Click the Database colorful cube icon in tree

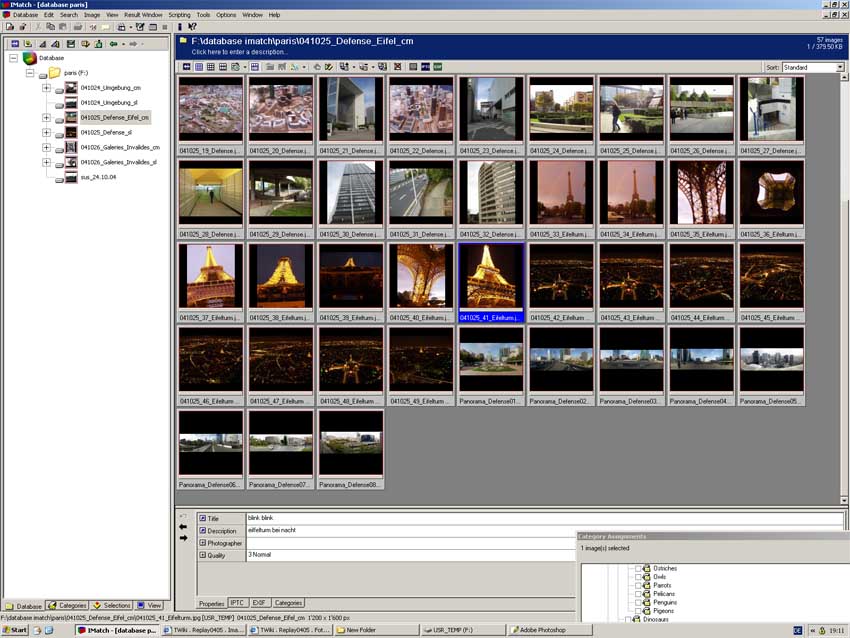[30, 57]
